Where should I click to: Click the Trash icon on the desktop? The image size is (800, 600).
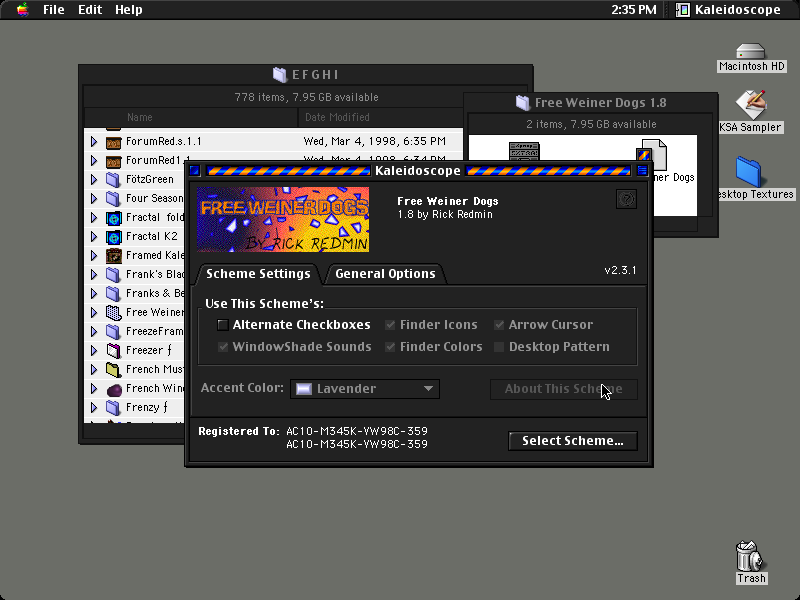pyautogui.click(x=750, y=556)
